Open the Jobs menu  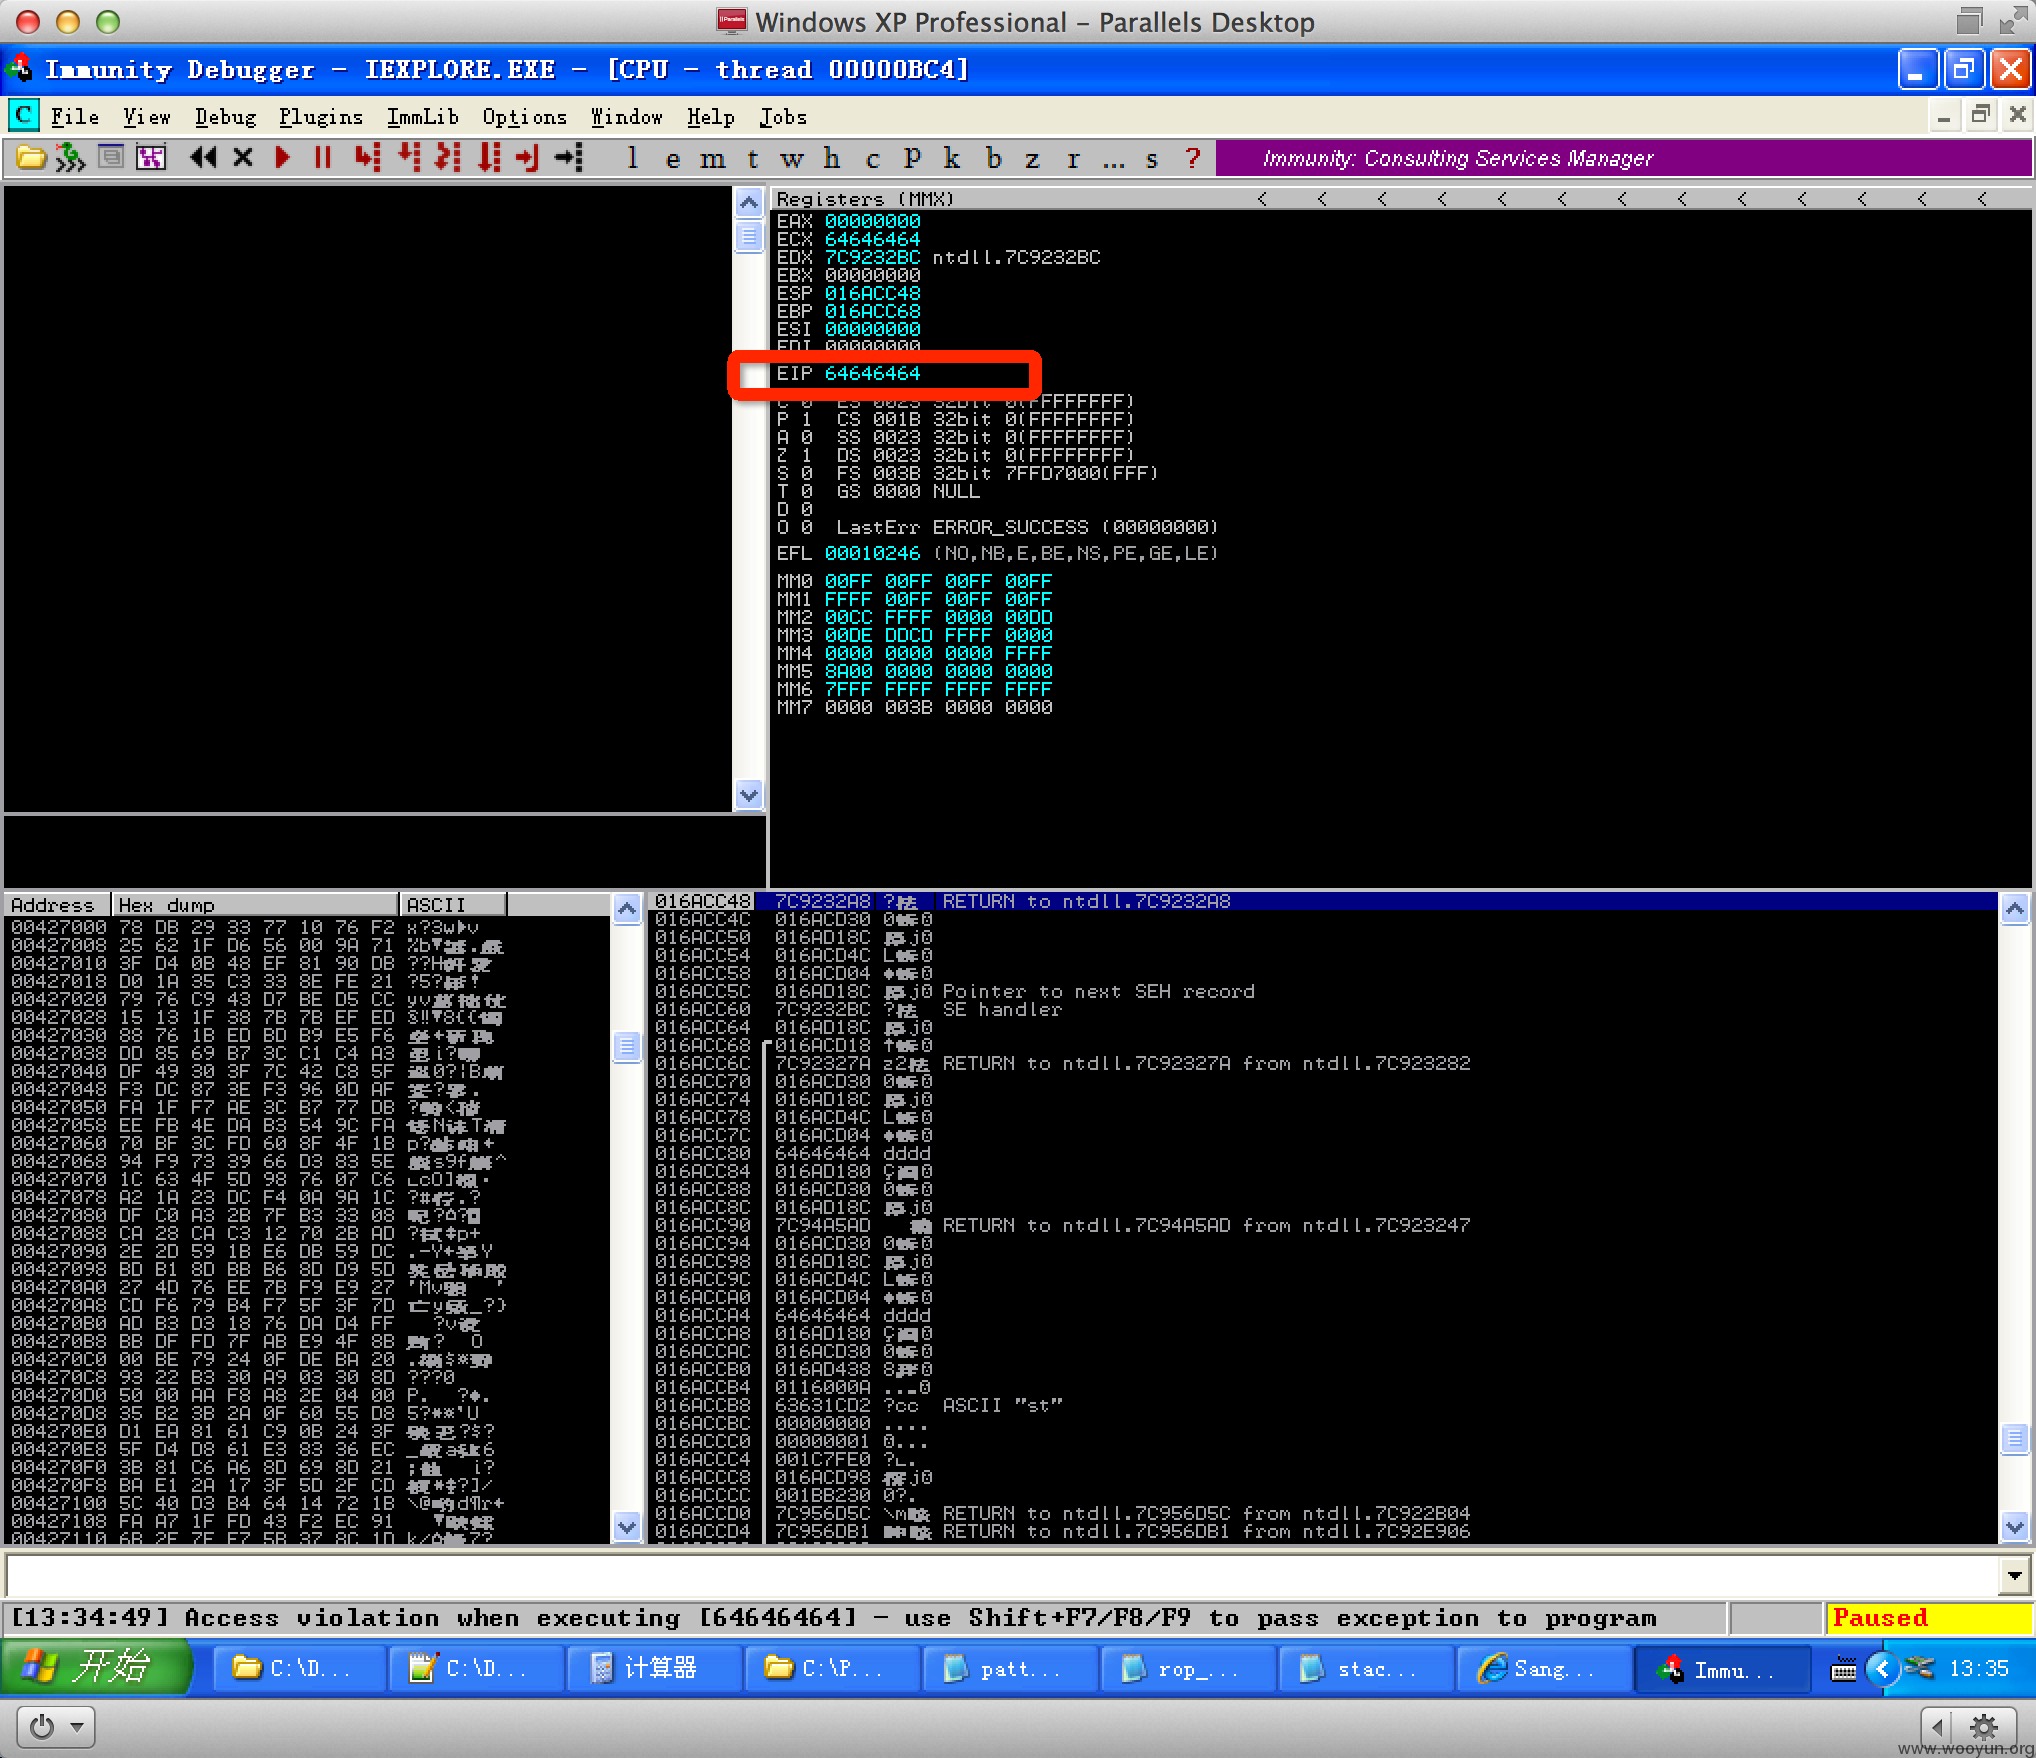click(783, 117)
